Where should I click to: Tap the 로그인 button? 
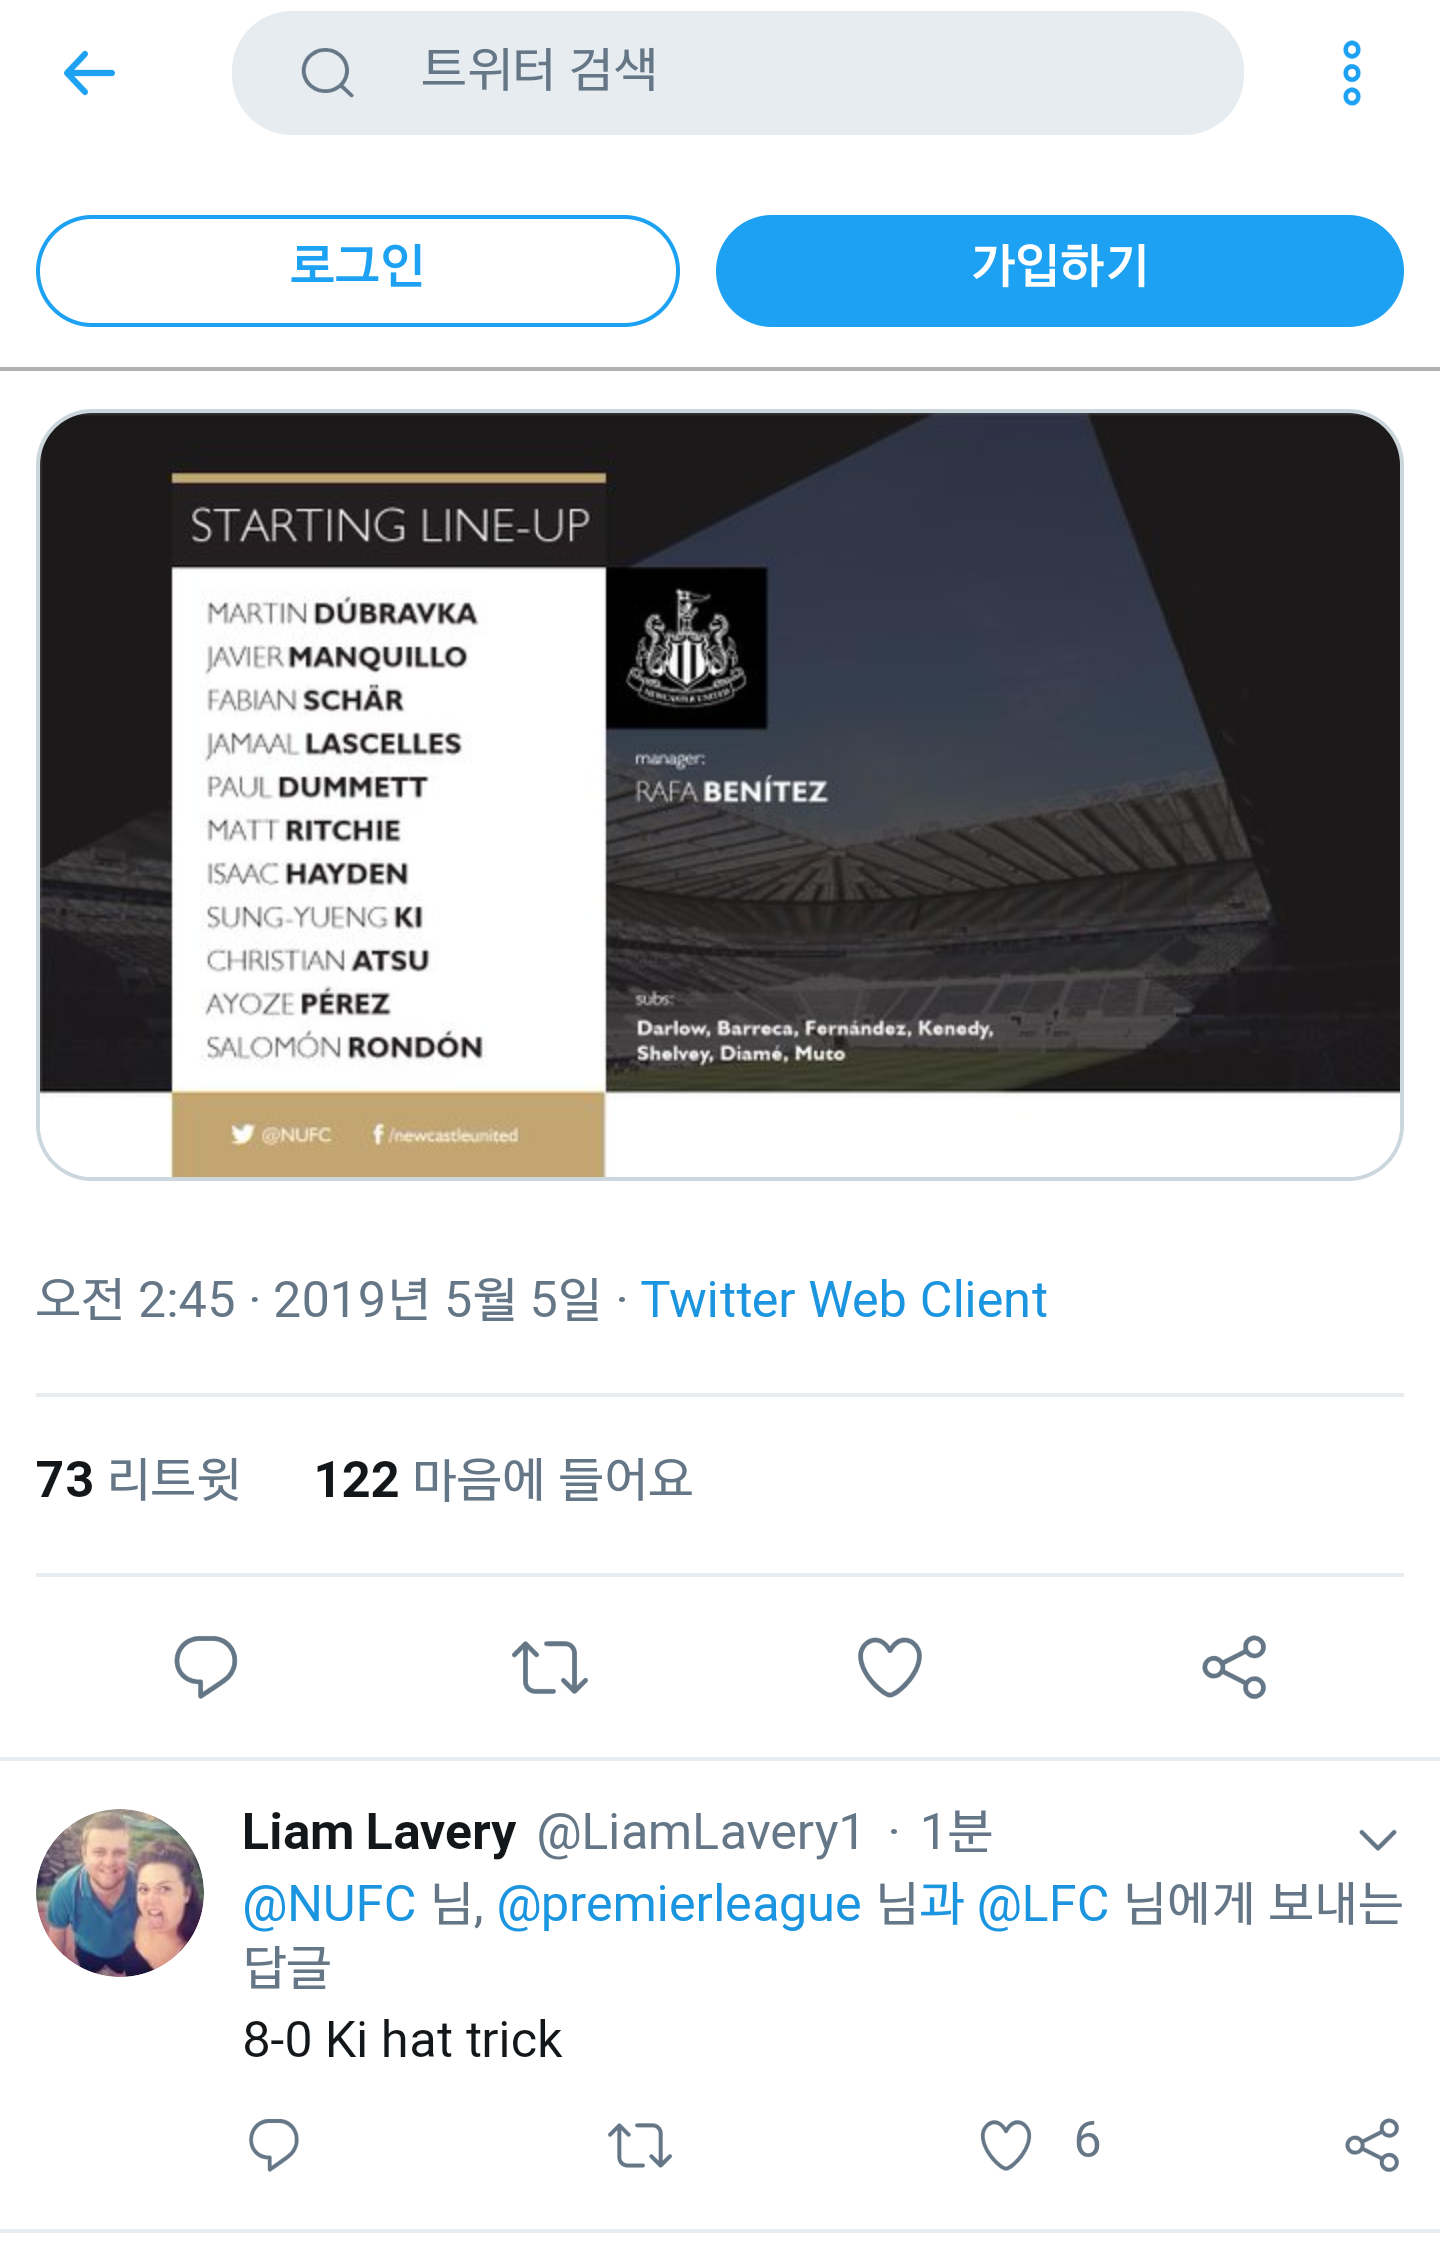(x=358, y=270)
